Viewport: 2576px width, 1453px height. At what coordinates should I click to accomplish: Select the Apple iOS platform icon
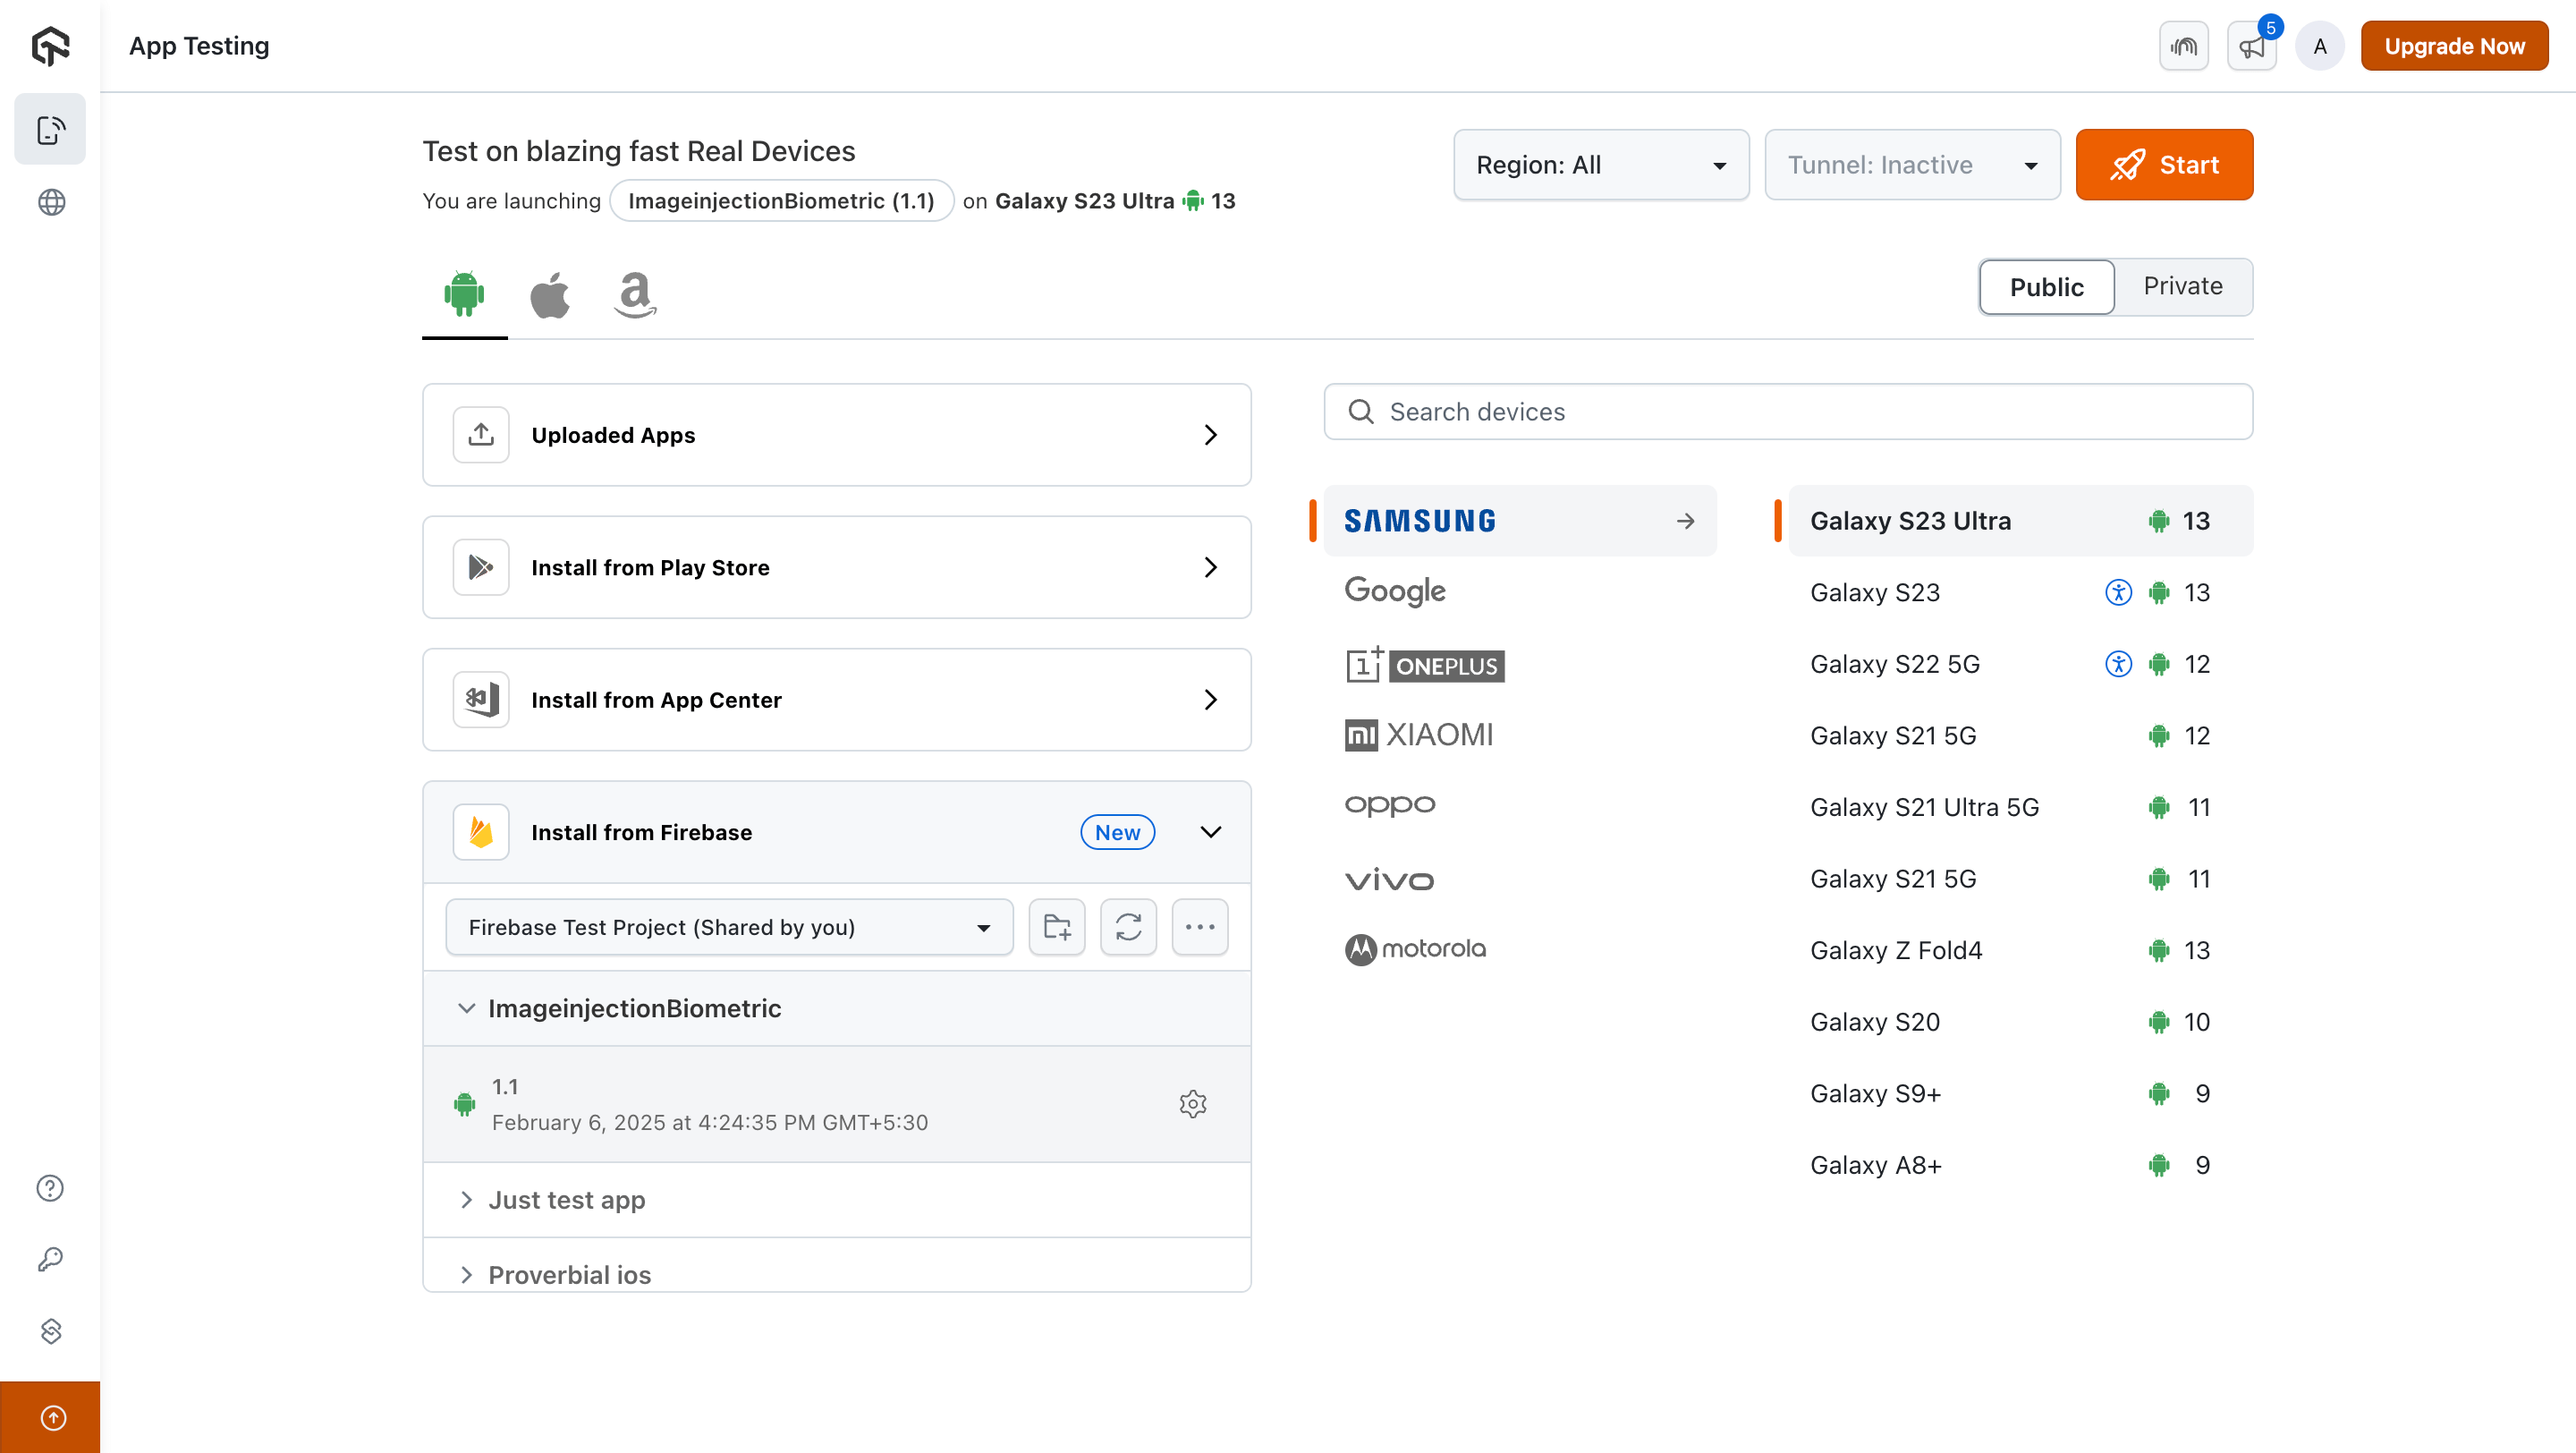549,295
